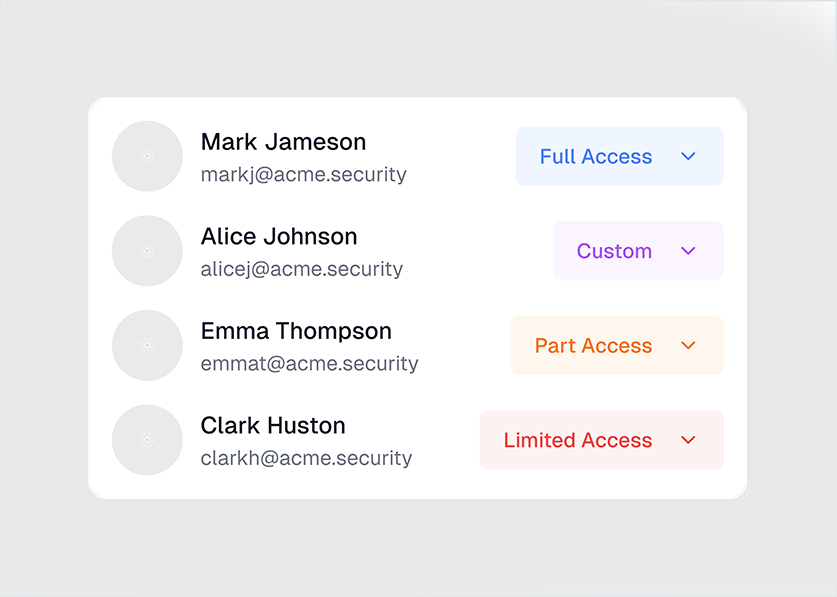Select the Emma Thompson name

pos(296,331)
